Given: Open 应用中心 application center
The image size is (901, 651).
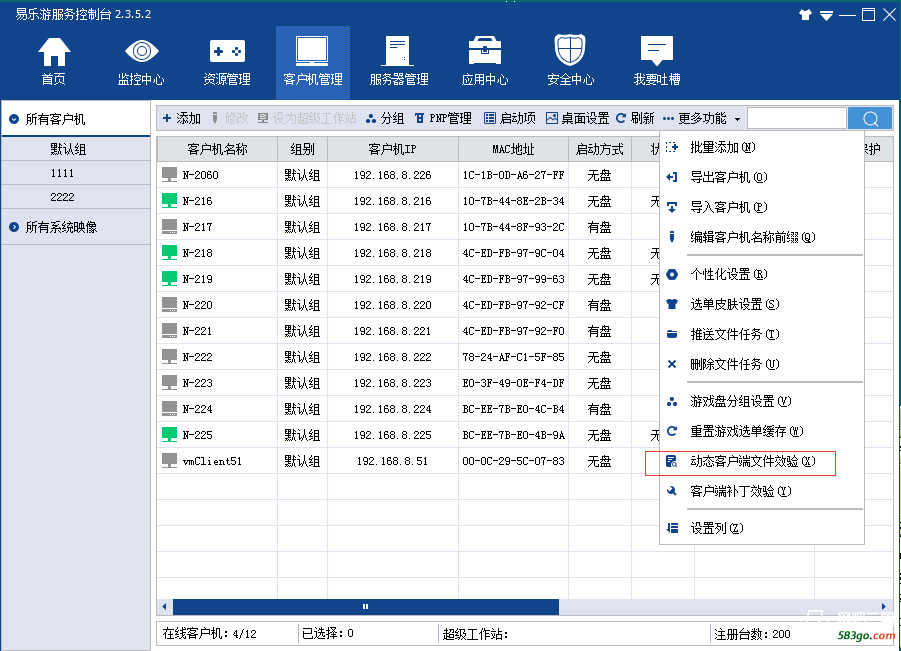Looking at the screenshot, I should 485,61.
